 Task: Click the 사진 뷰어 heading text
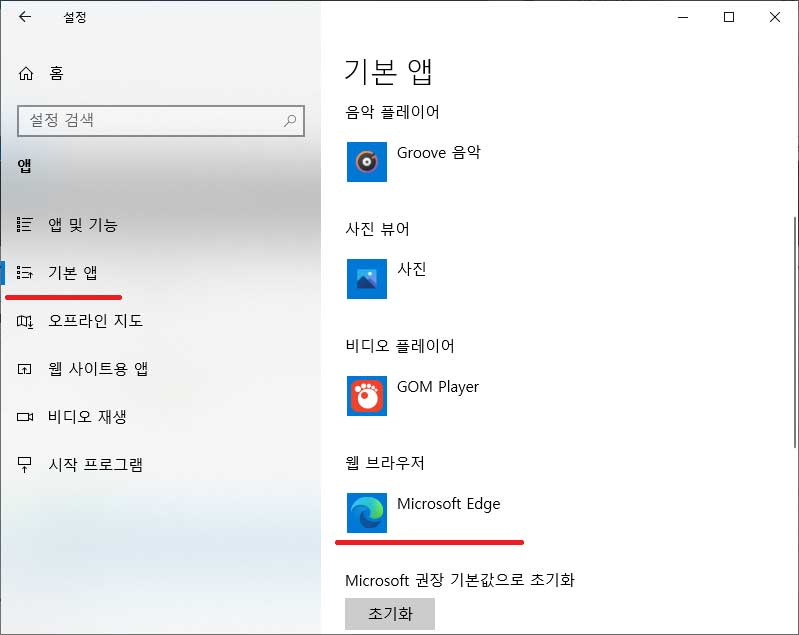coord(377,229)
